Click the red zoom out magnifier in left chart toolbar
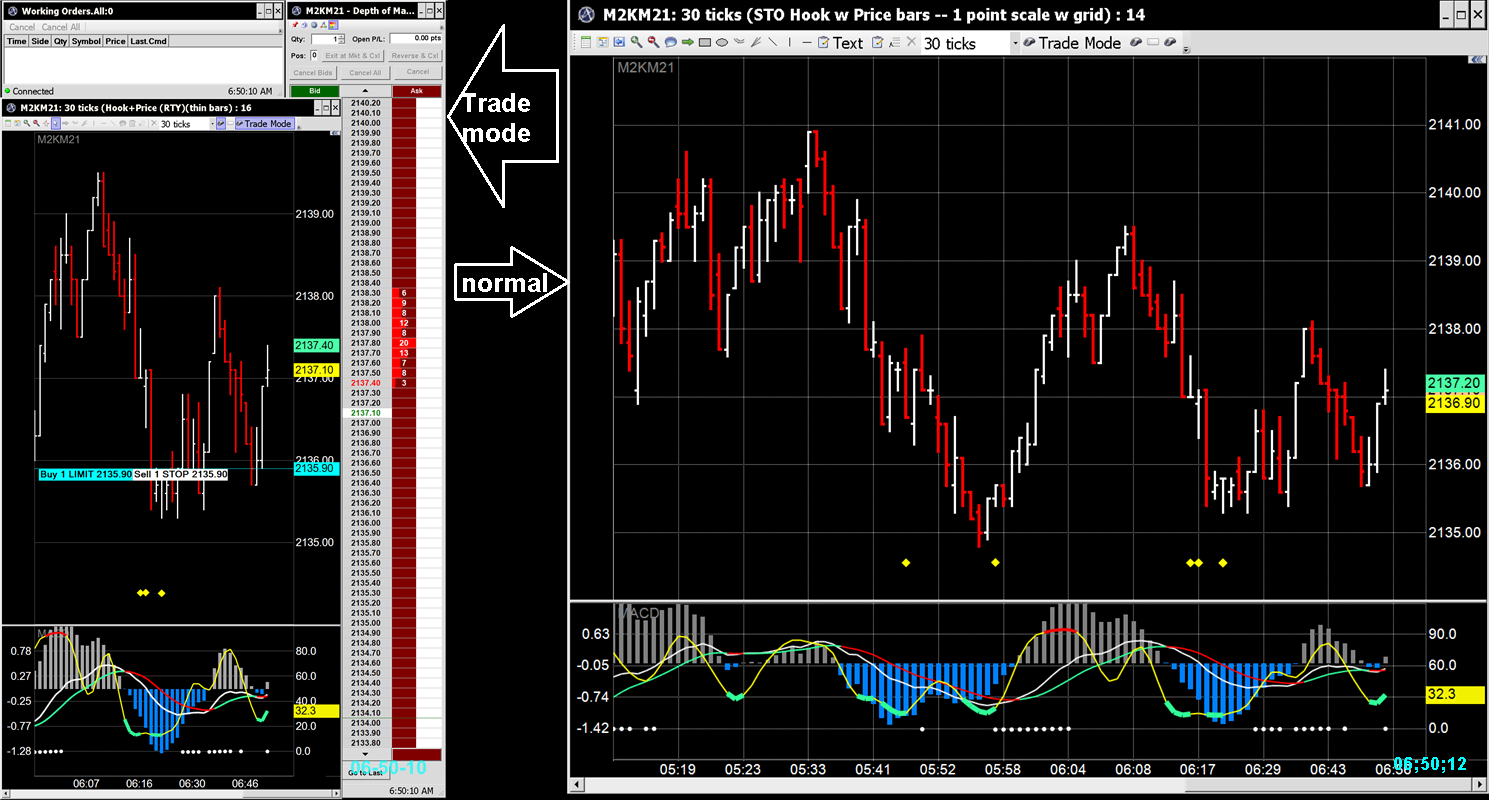1489x800 pixels. coord(36,123)
